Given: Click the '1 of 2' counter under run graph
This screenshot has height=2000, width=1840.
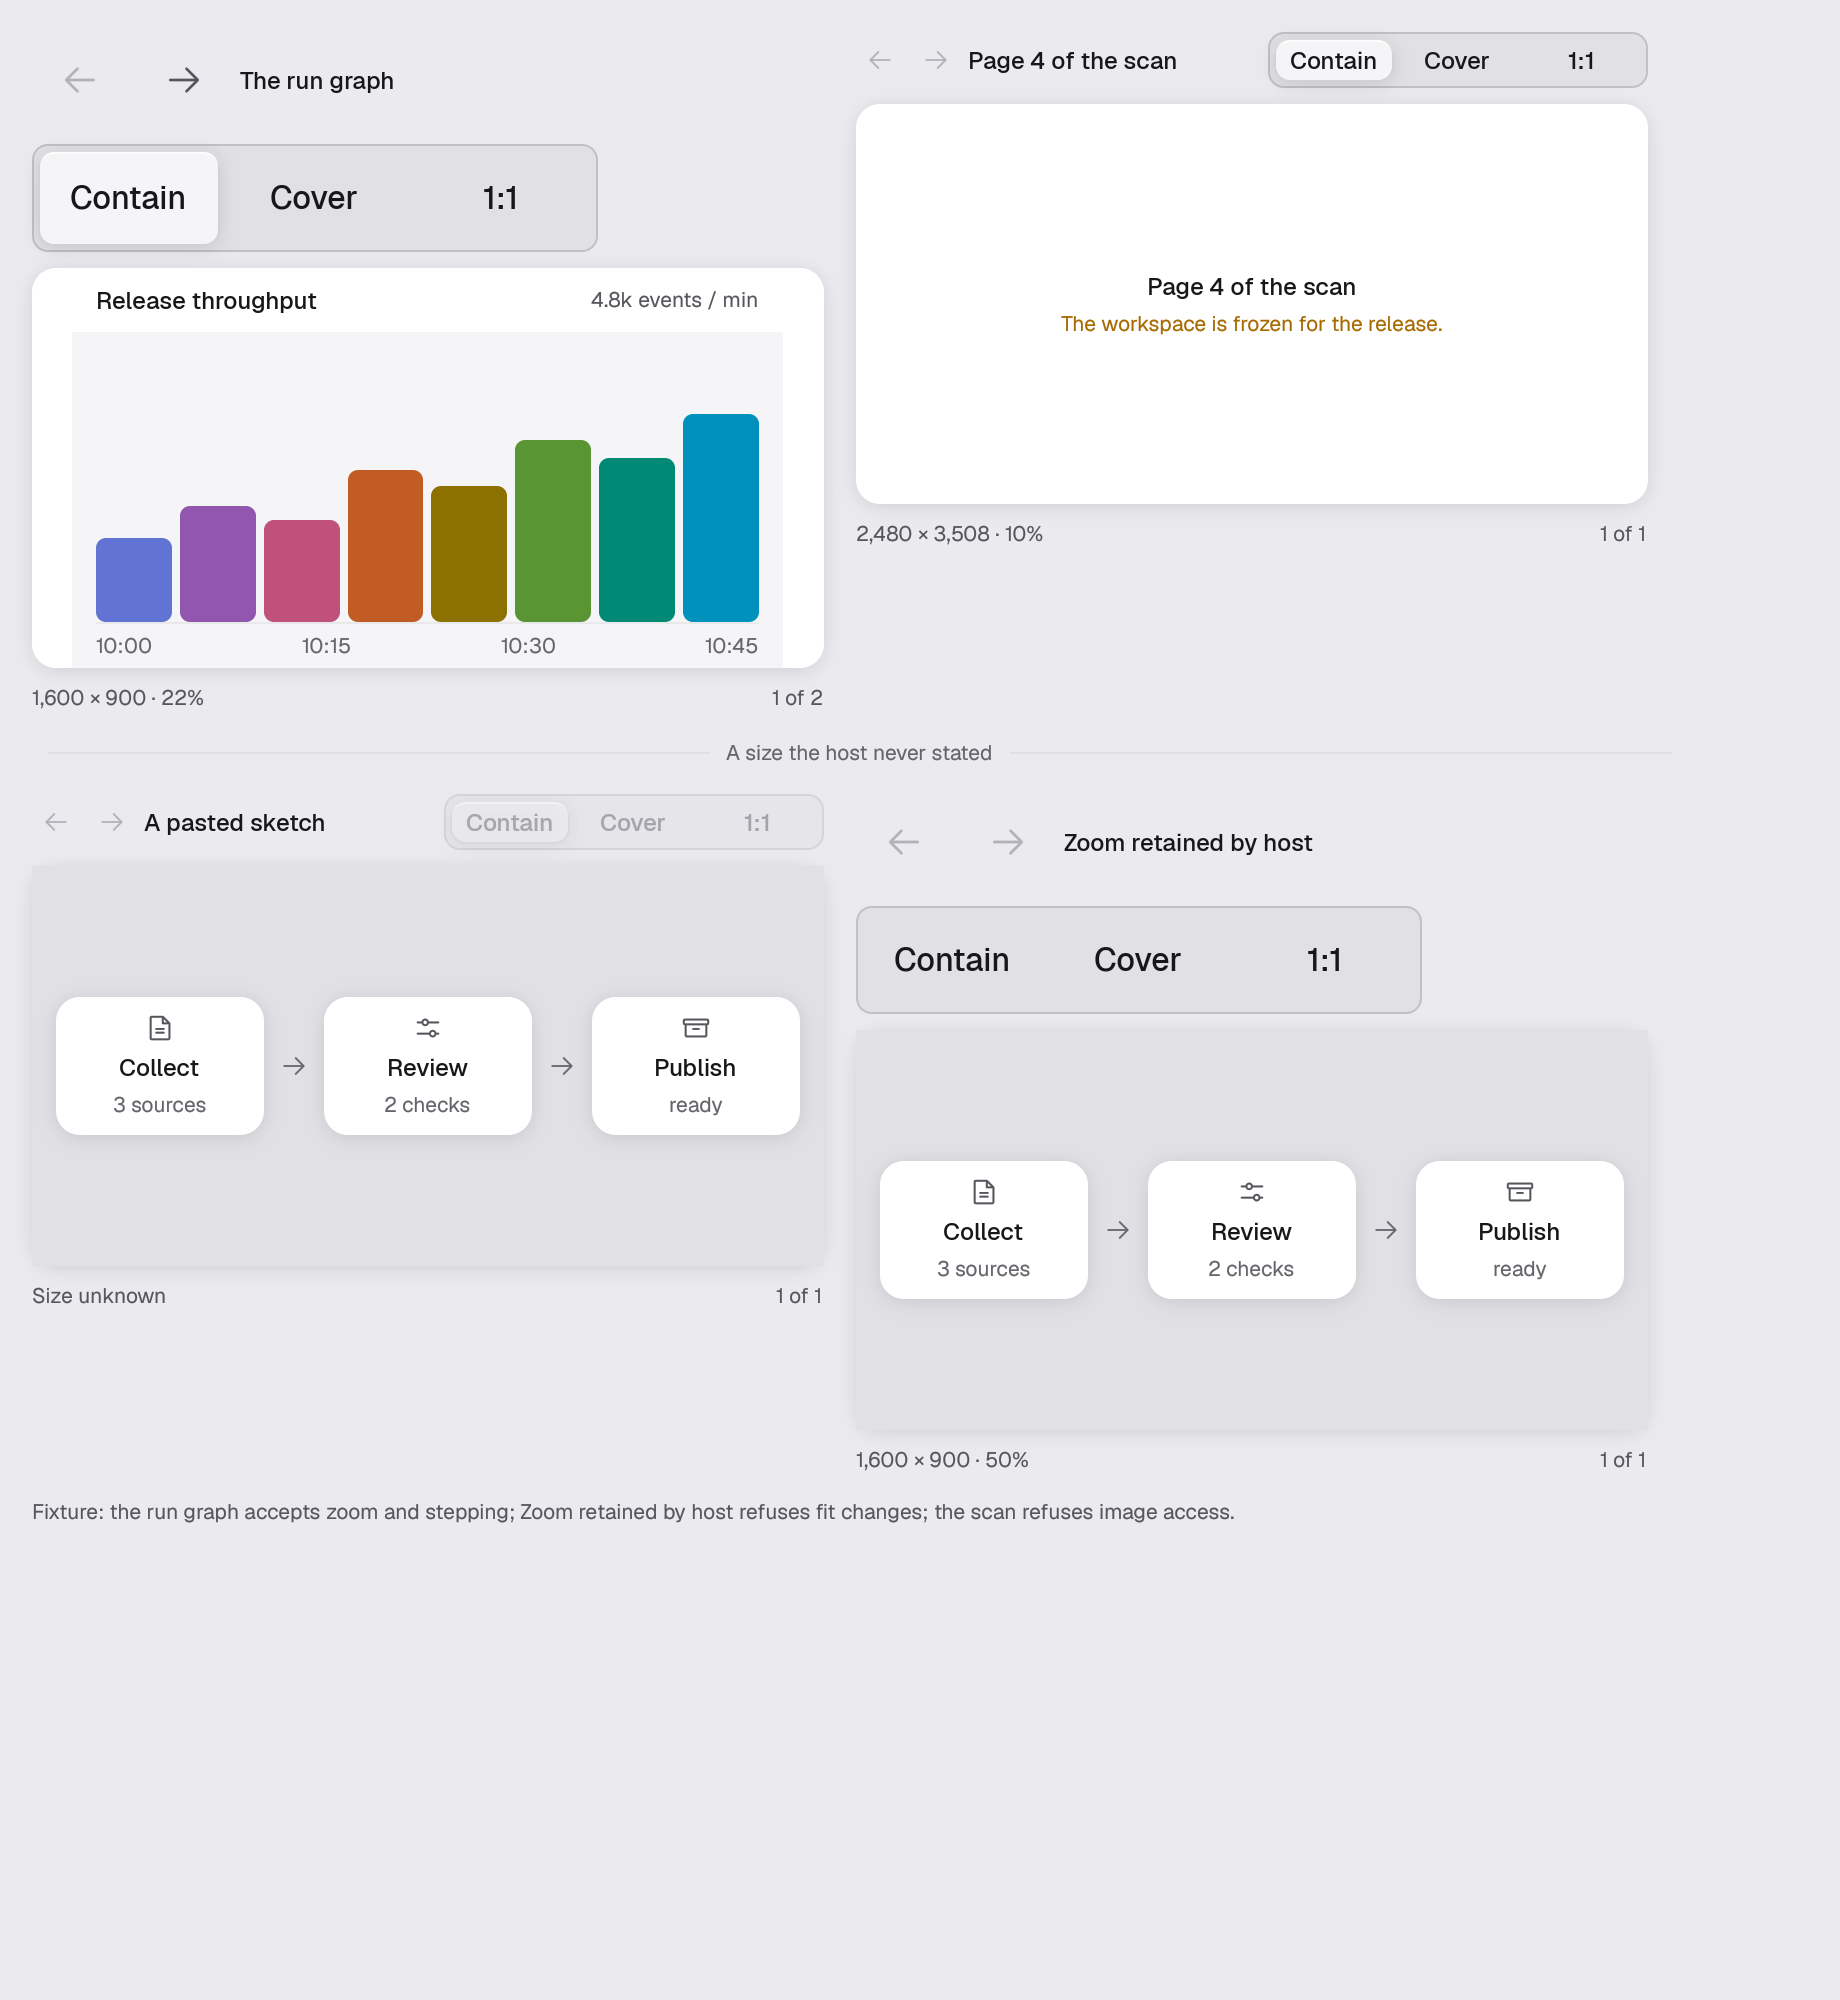Looking at the screenshot, I should pos(797,698).
